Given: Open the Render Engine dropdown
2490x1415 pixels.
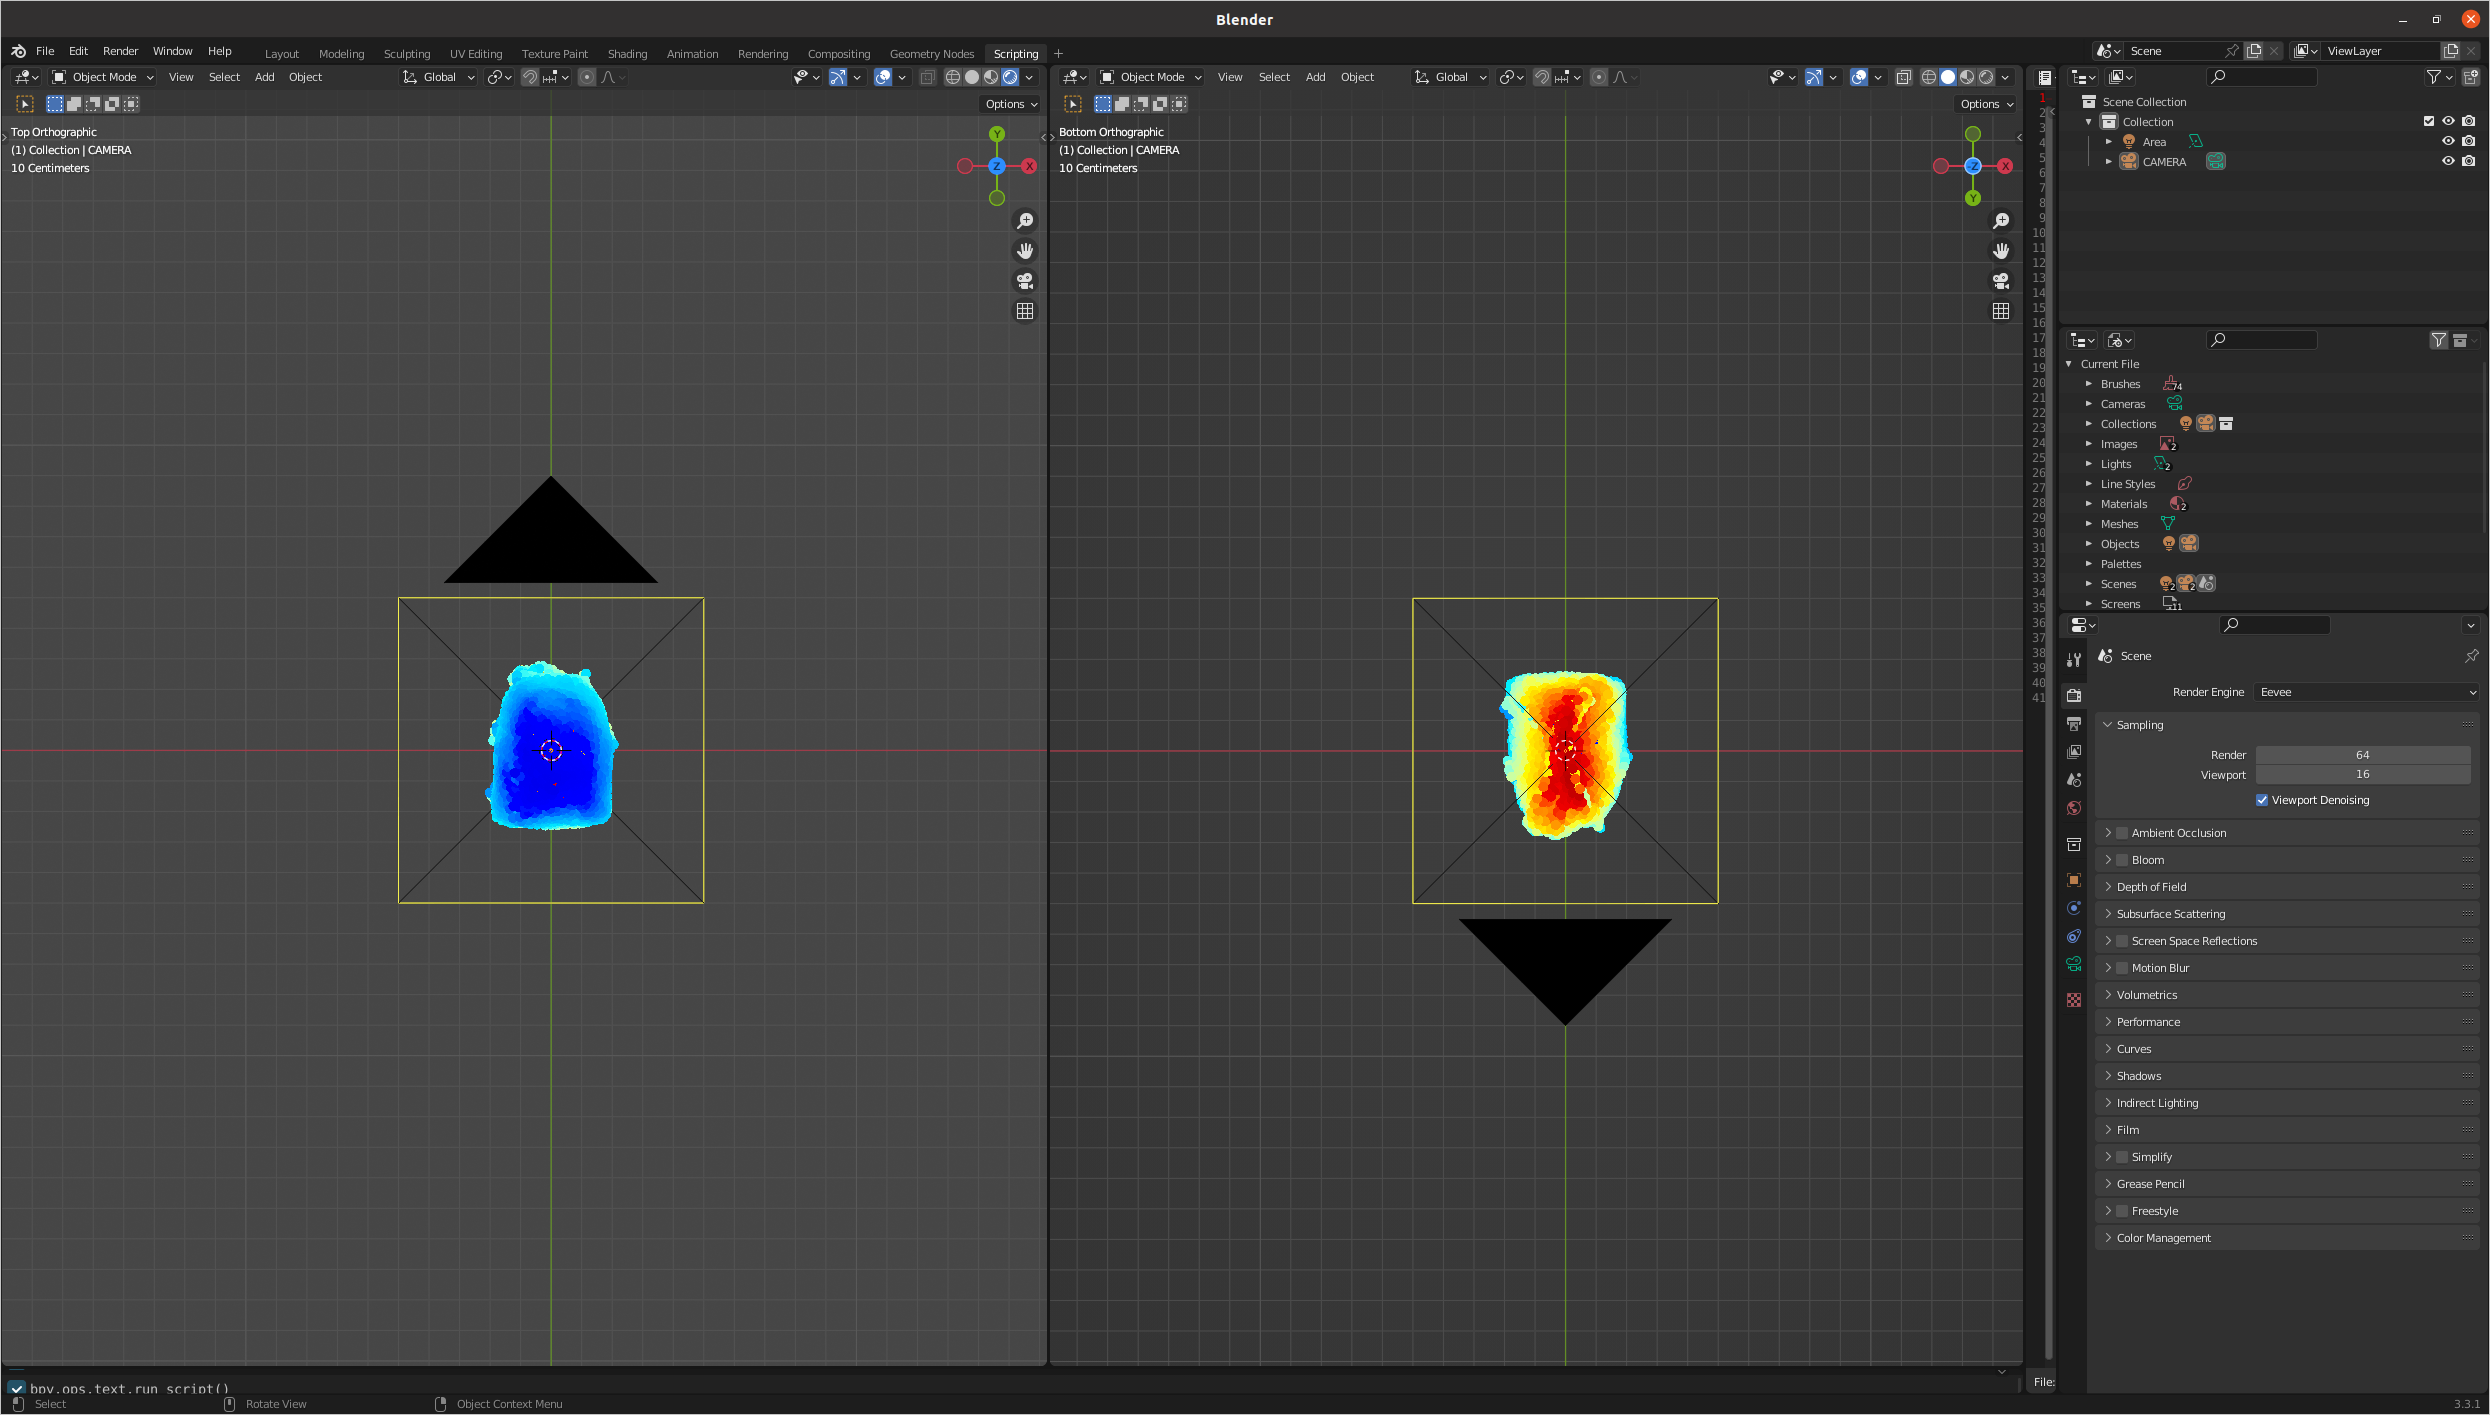Looking at the screenshot, I should (2365, 692).
